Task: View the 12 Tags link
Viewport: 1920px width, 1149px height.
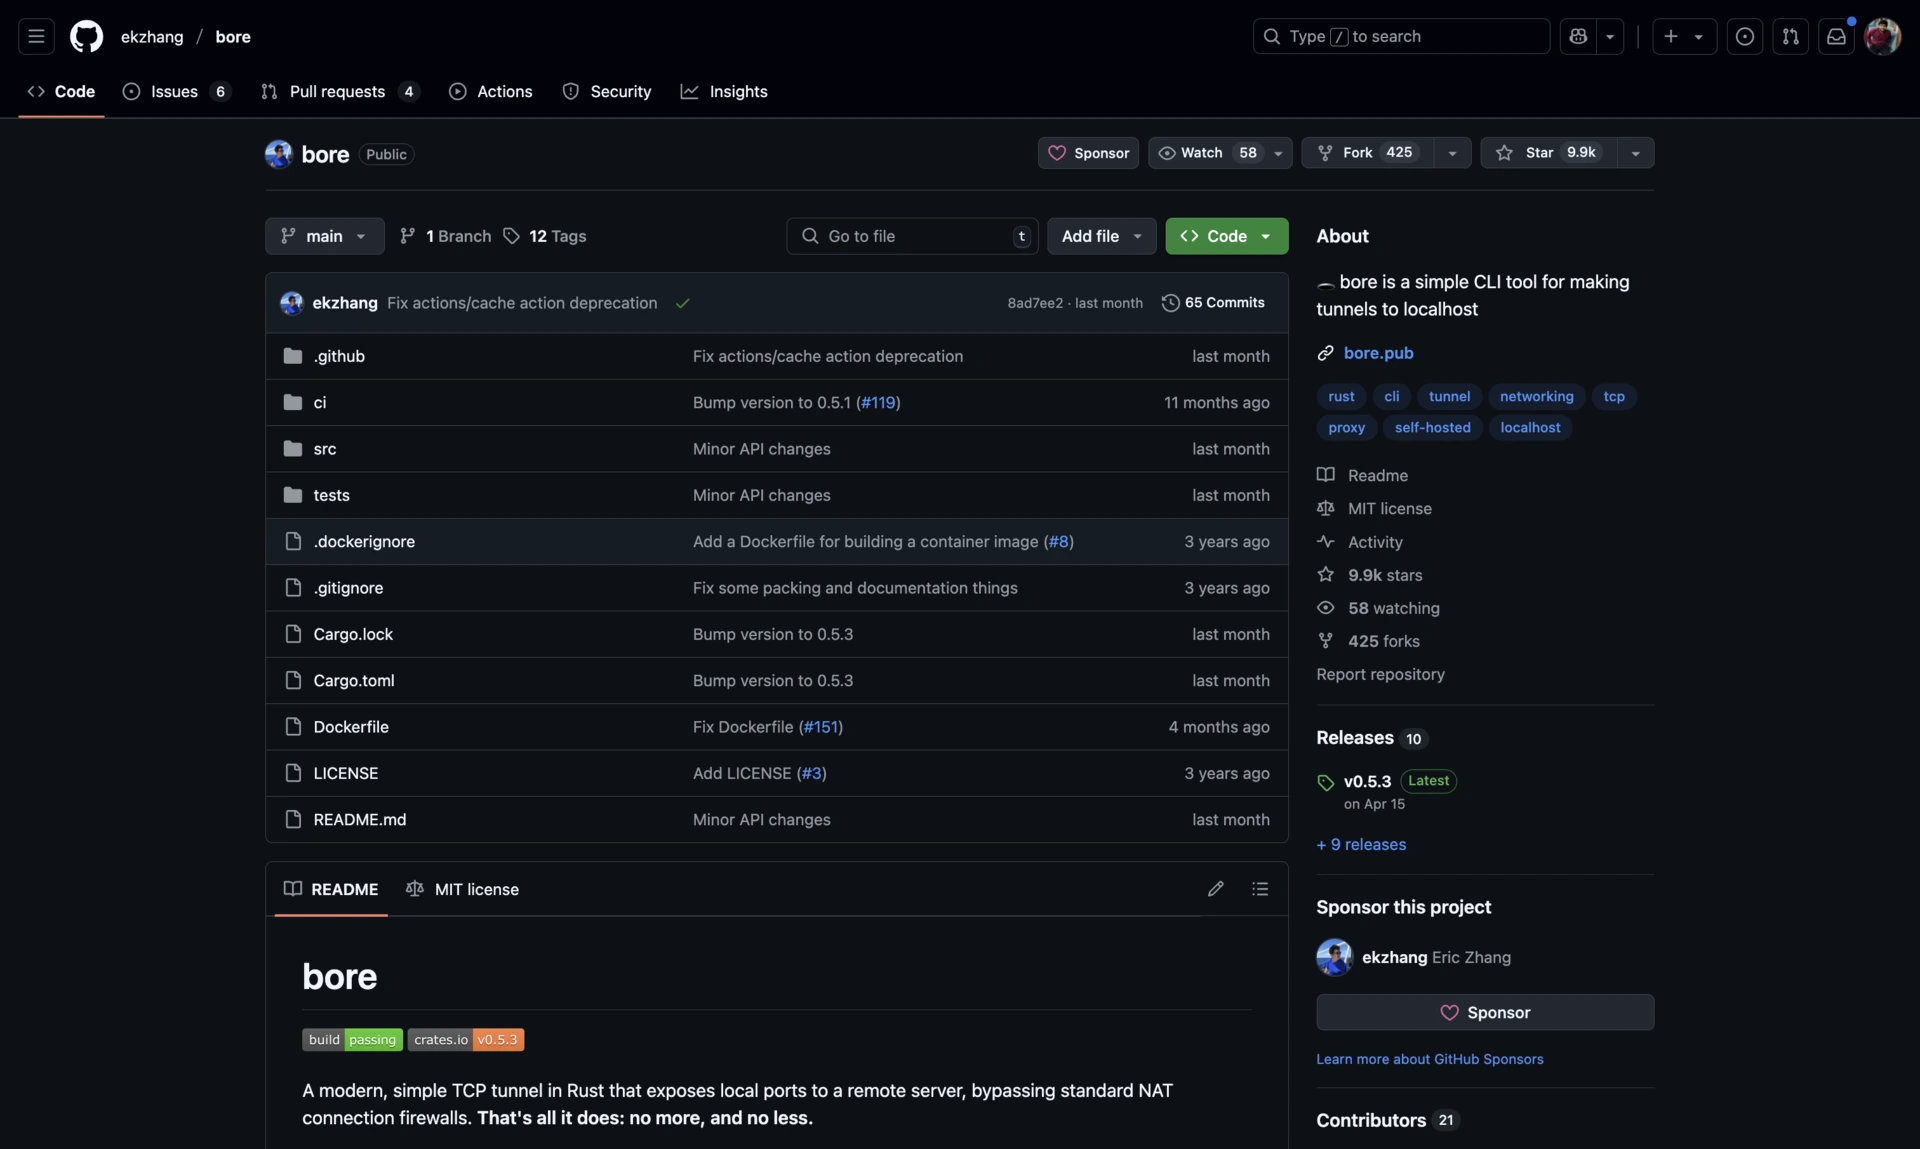Action: pyautogui.click(x=544, y=236)
